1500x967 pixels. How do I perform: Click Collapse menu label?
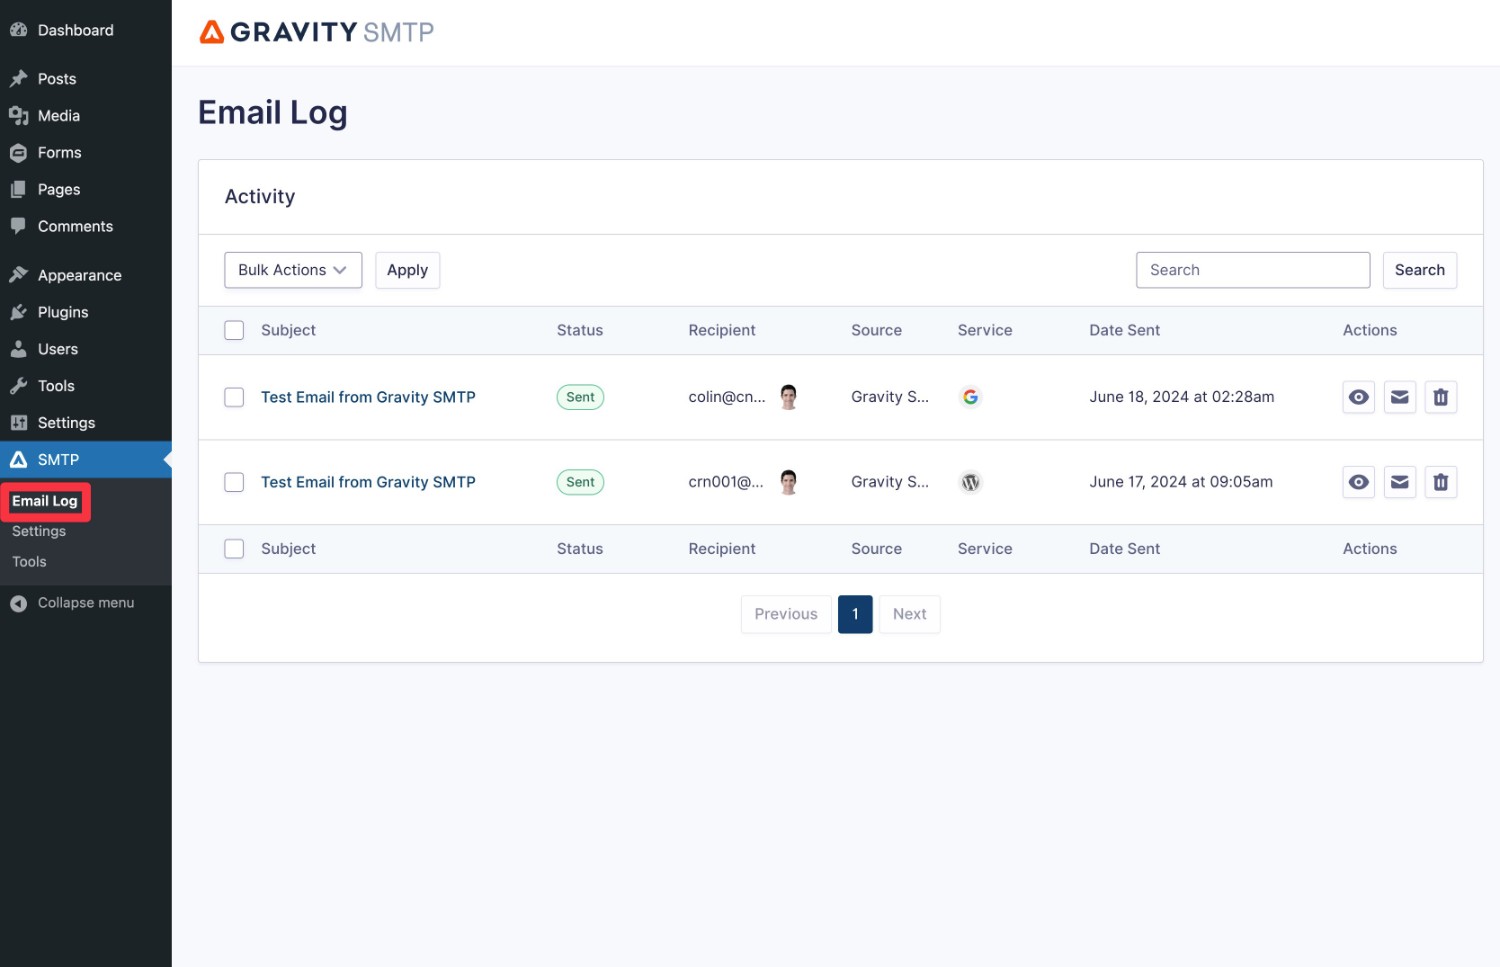(x=86, y=603)
